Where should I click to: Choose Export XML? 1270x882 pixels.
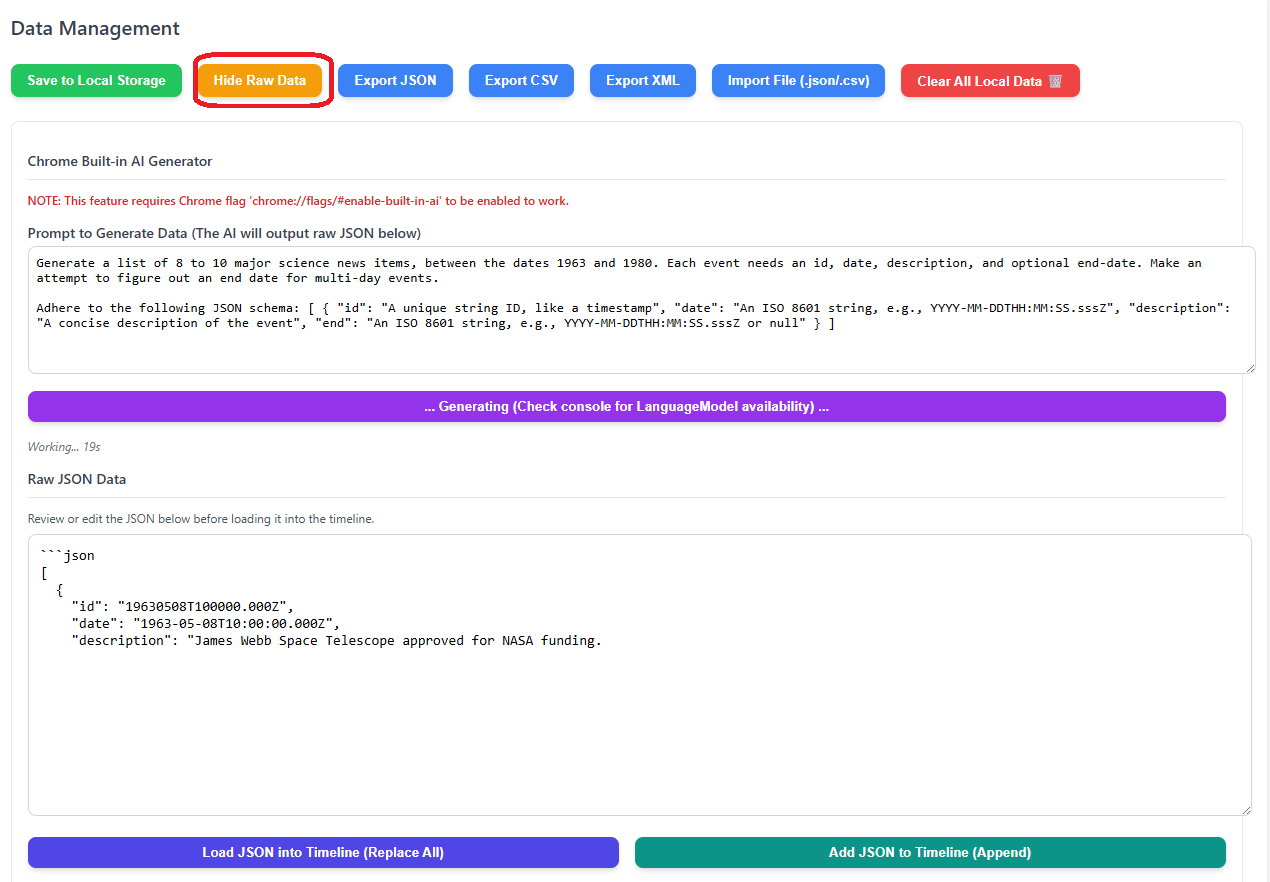pyautogui.click(x=643, y=81)
